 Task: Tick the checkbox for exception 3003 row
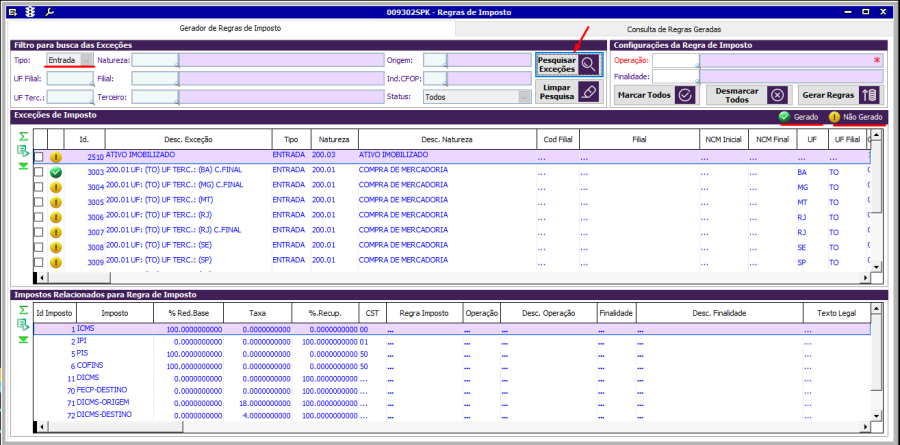pos(39,172)
